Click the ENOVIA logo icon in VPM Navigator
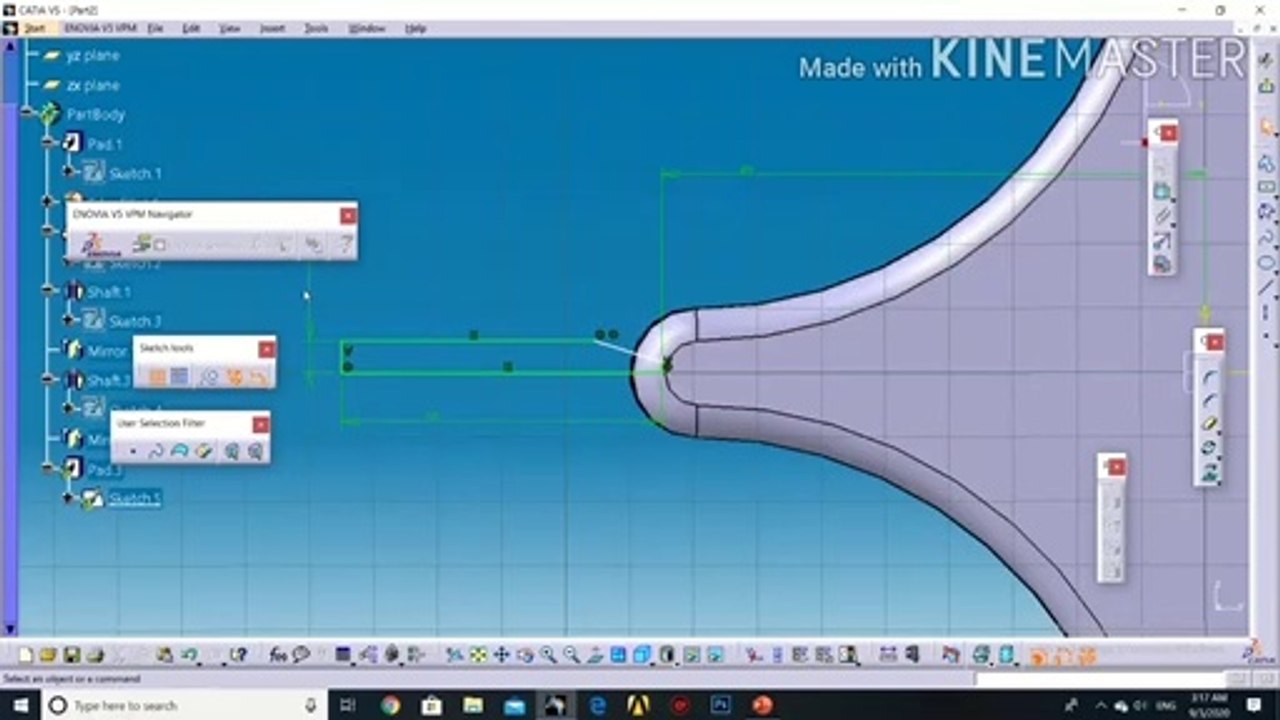Screen dimensions: 1280x720 click(101, 245)
